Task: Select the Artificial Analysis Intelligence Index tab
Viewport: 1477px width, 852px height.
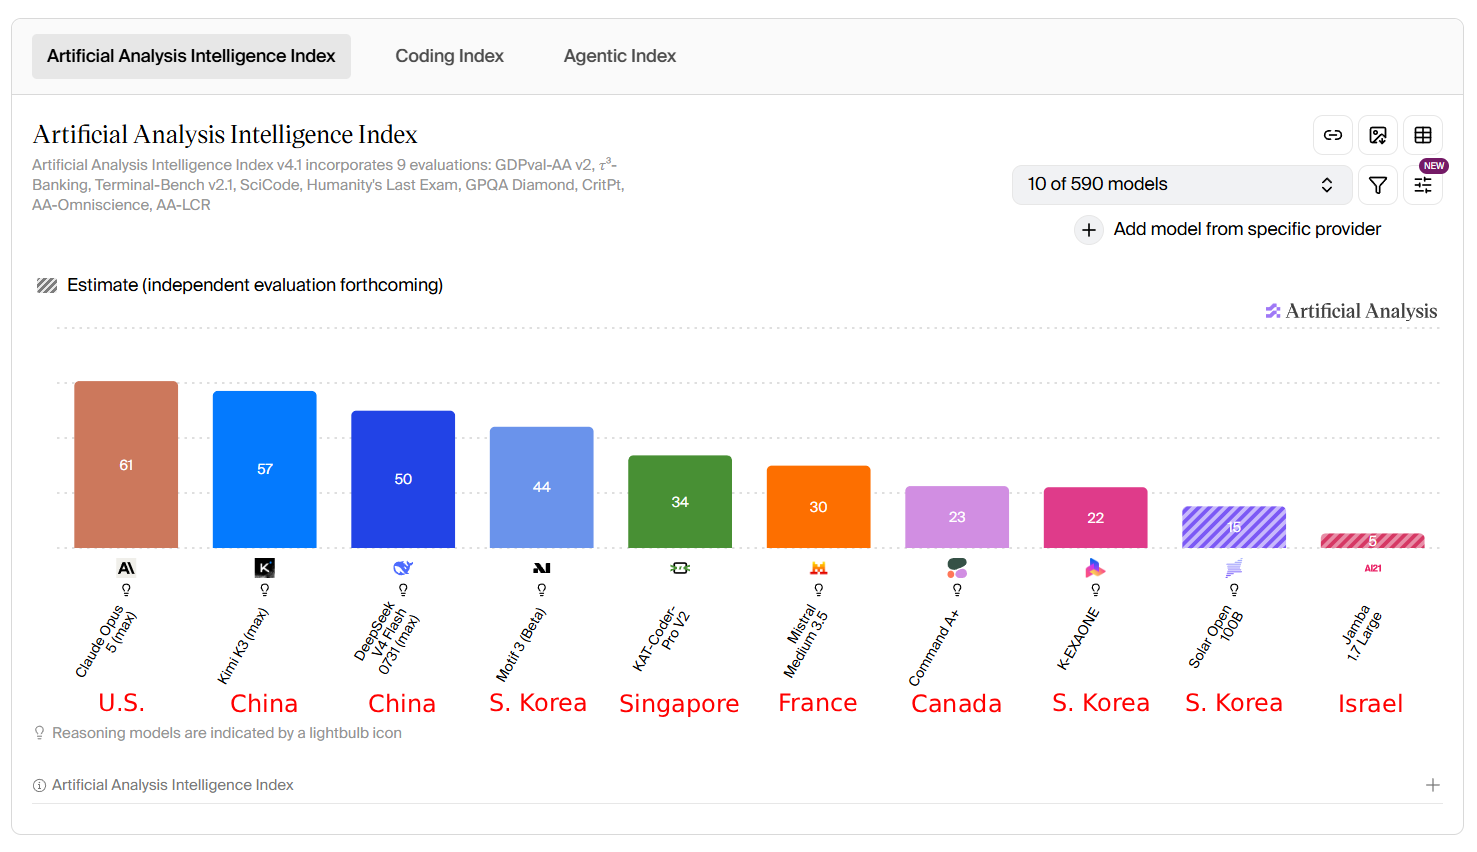Action: (x=191, y=56)
